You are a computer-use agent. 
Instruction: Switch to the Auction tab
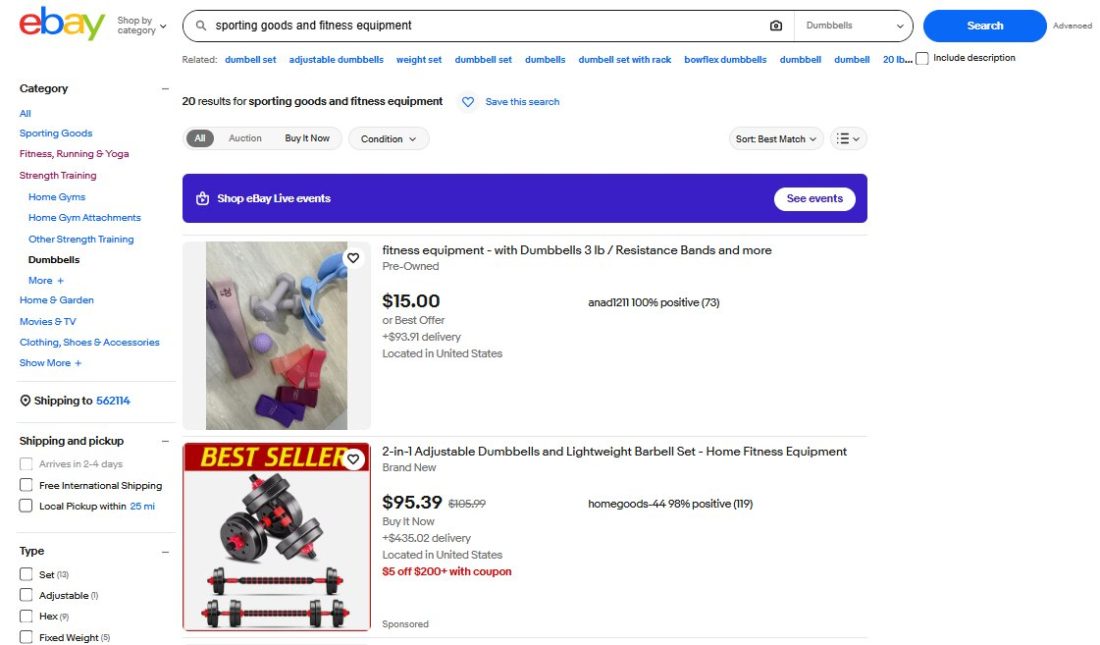click(x=245, y=138)
